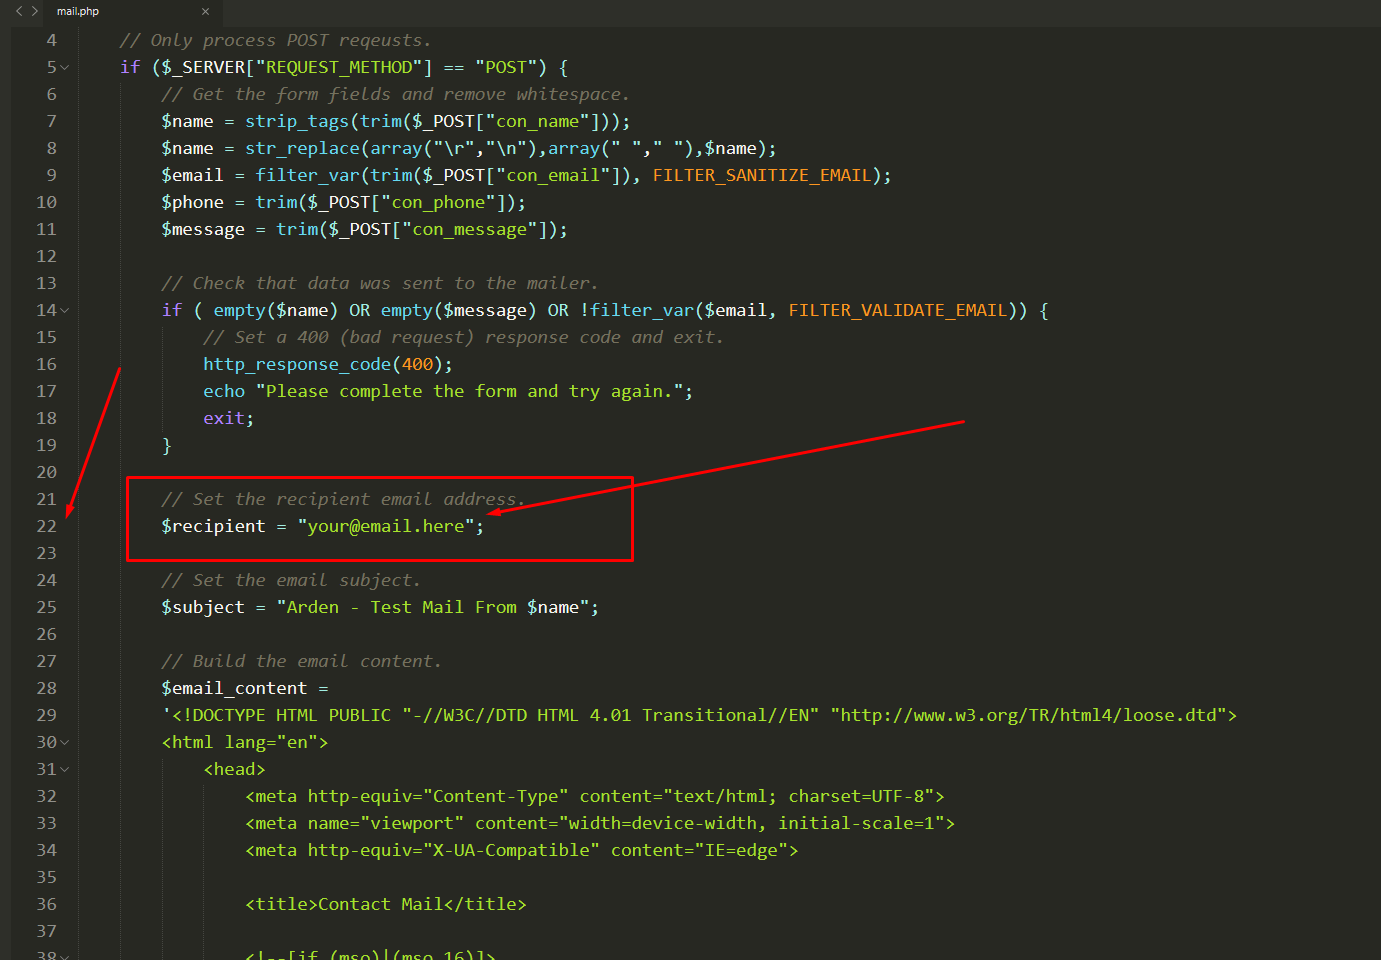Click the X-UA-Compatible meta tag
The height and width of the screenshot is (960, 1381).
click(522, 850)
